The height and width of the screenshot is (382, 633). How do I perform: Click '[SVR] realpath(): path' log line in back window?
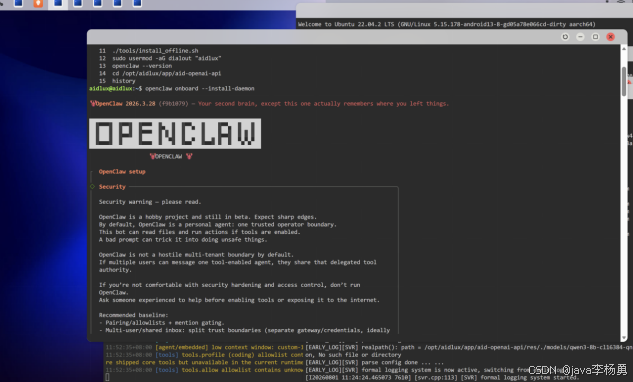coord(469,347)
